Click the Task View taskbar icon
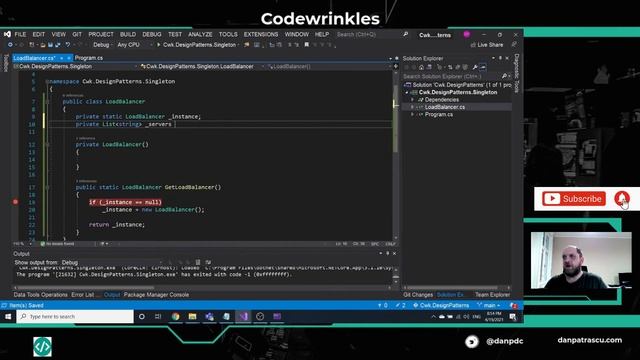Image resolution: width=640 pixels, height=360 pixels. pyautogui.click(x=158, y=317)
